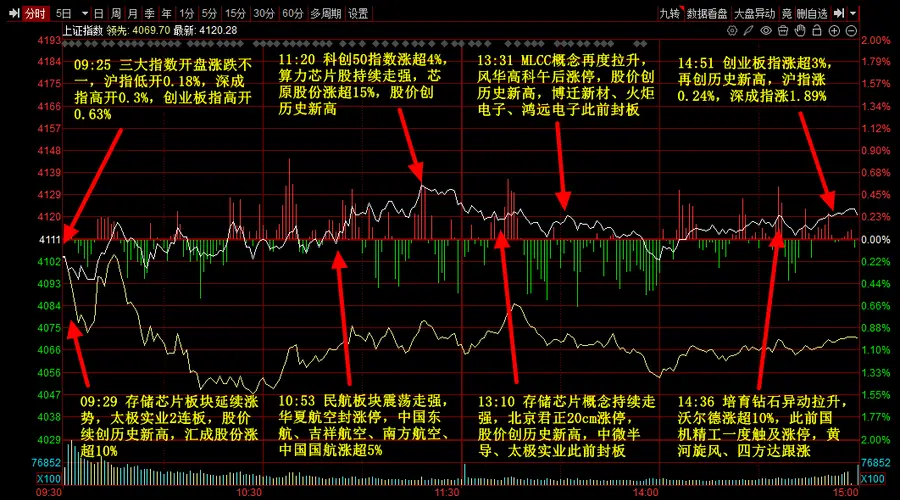Click the 删自选 remove-from-watchlist button
900x500 pixels.
coord(812,13)
